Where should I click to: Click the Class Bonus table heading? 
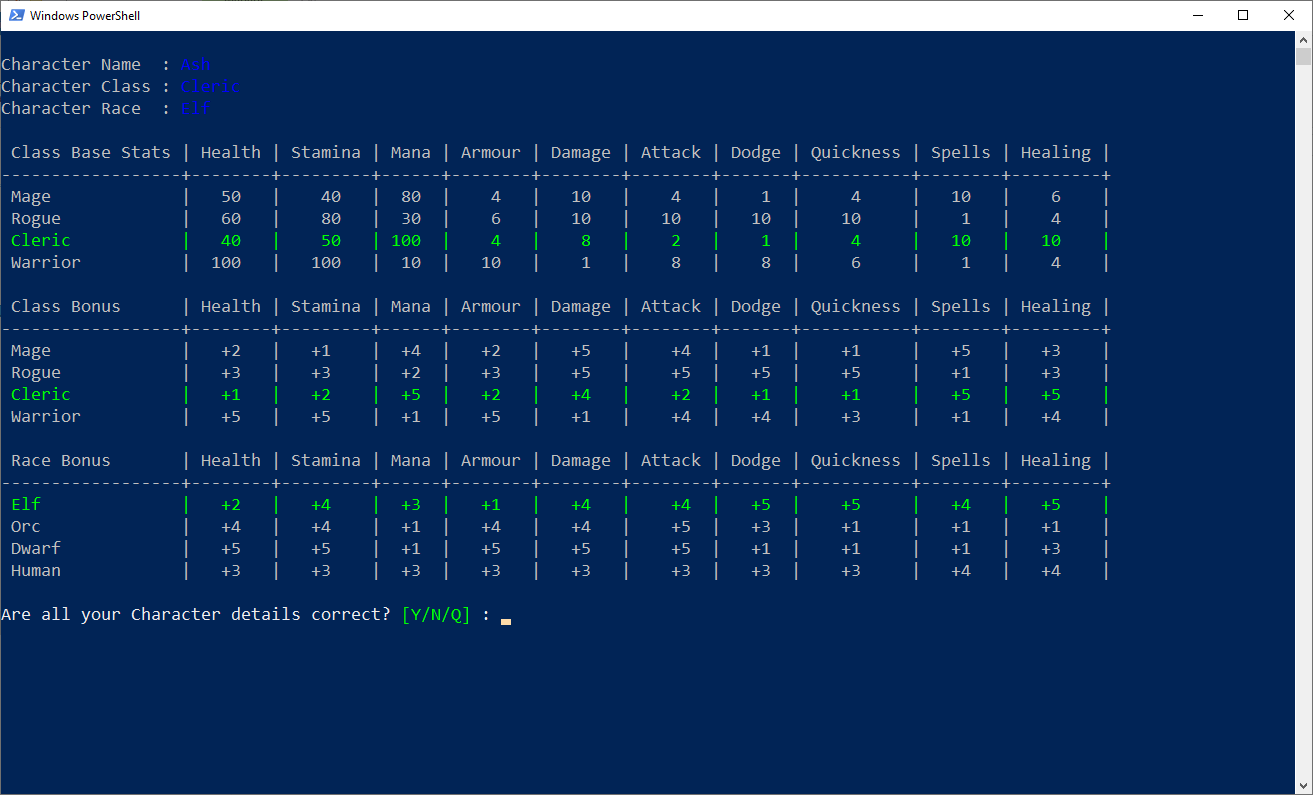[x=66, y=307]
